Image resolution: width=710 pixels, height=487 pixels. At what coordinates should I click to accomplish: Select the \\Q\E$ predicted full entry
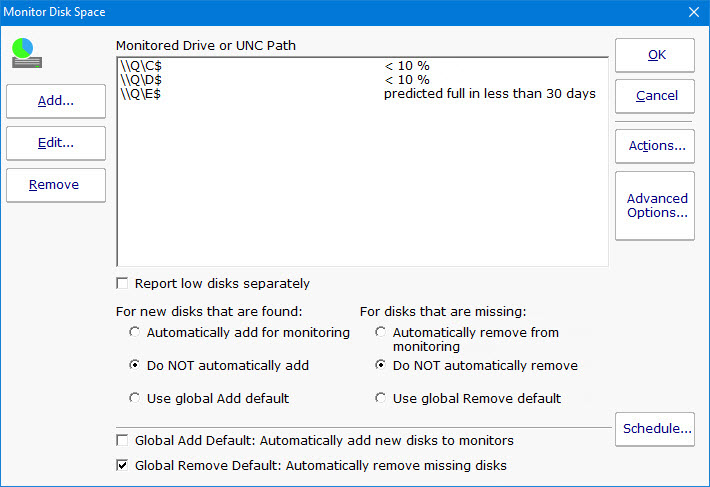(140, 94)
